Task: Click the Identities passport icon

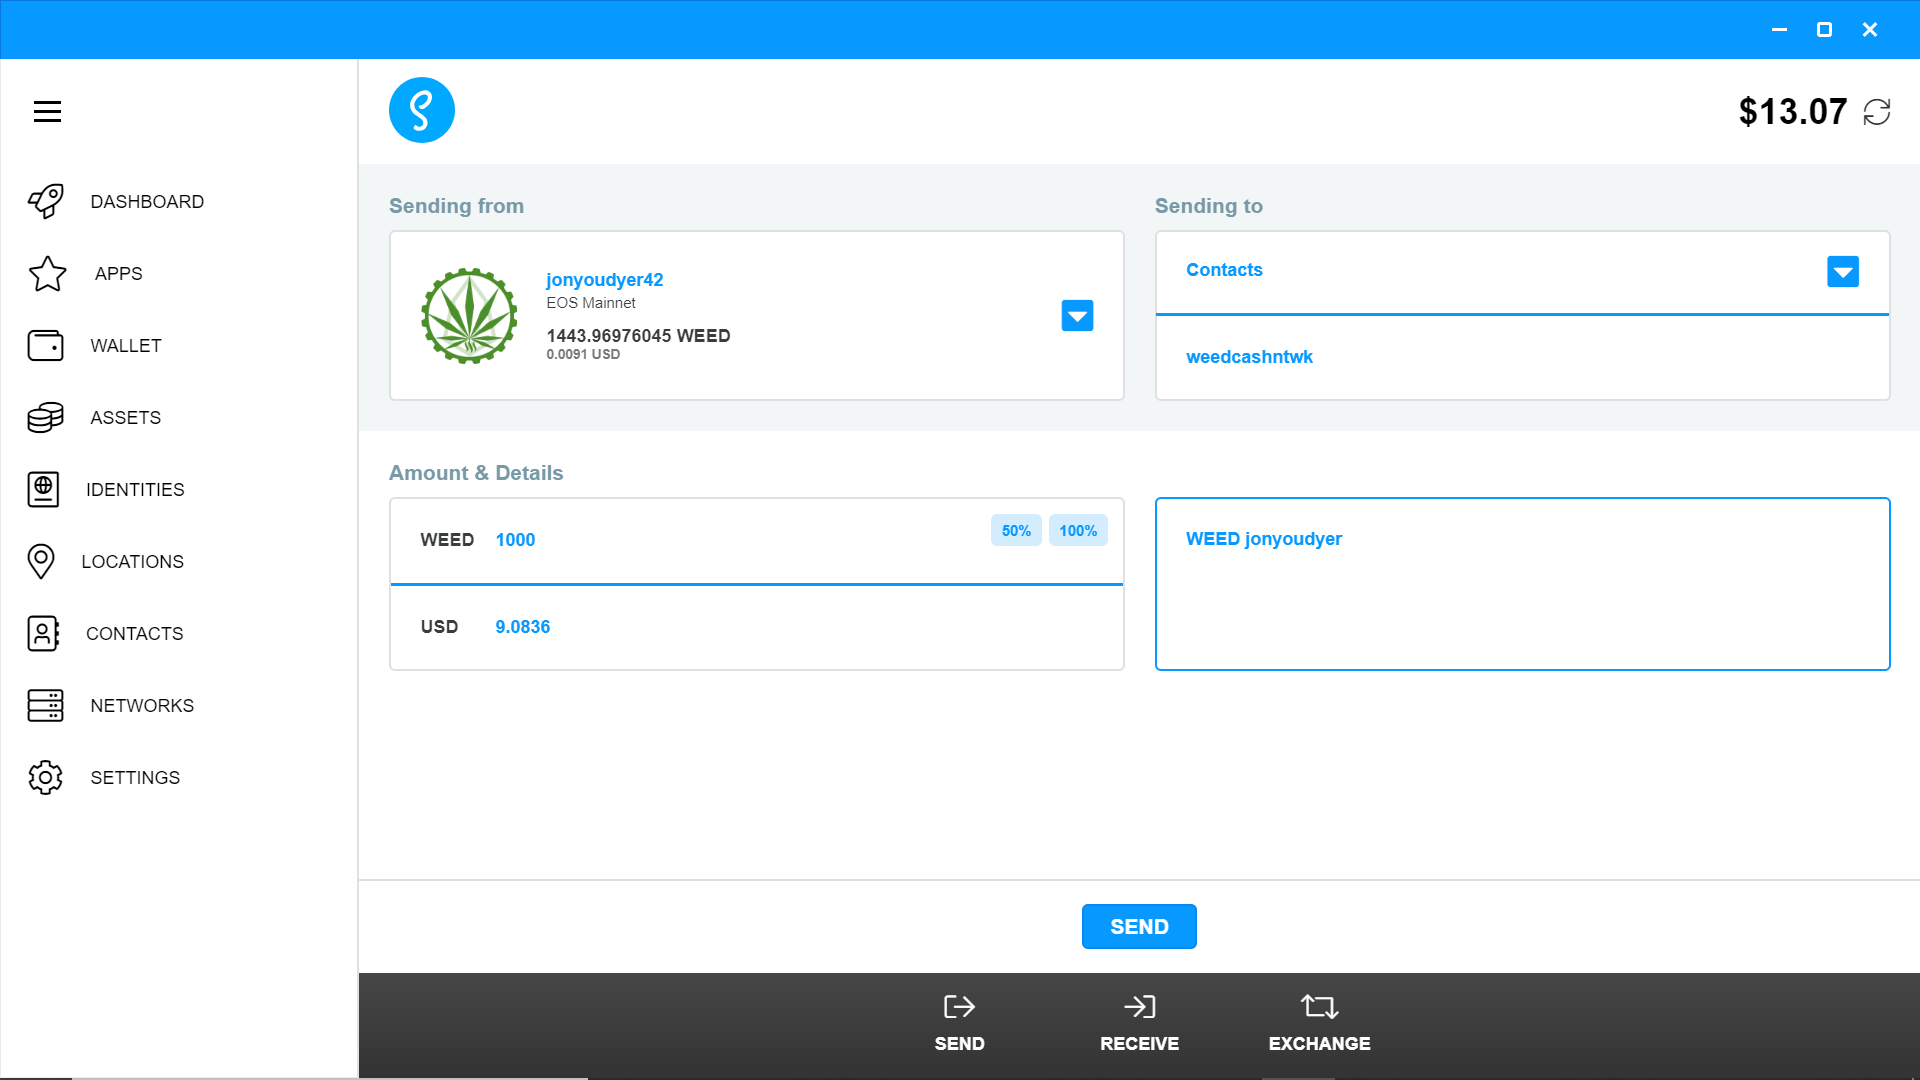Action: pyautogui.click(x=43, y=489)
